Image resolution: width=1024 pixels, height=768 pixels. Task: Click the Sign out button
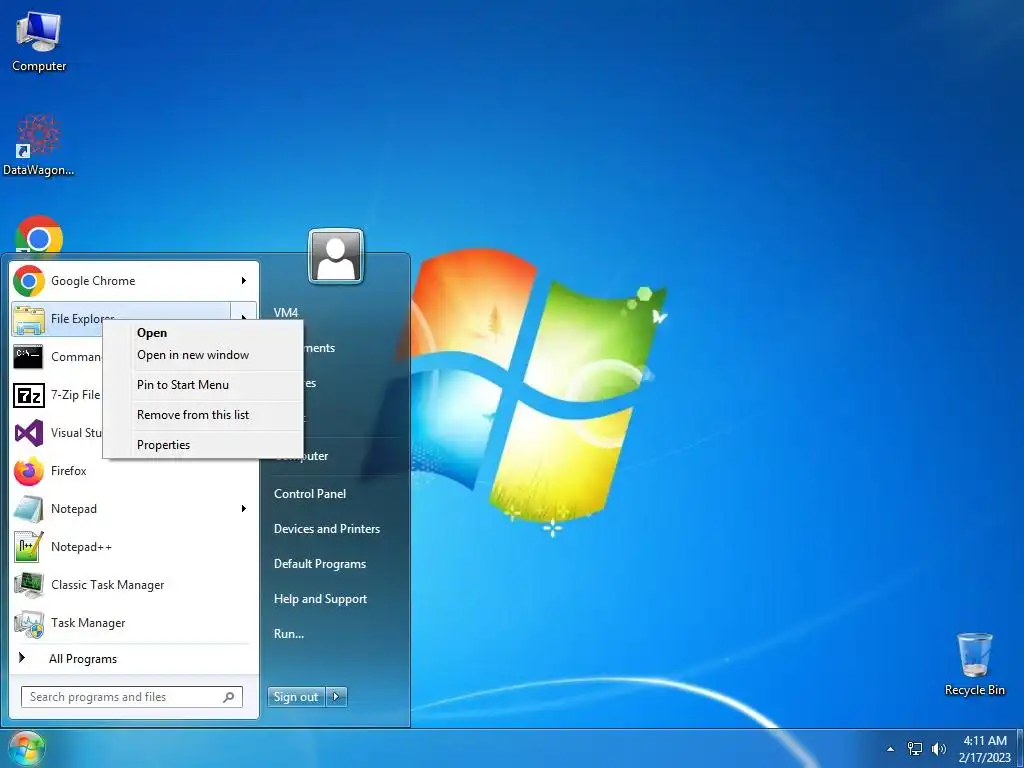tap(296, 697)
